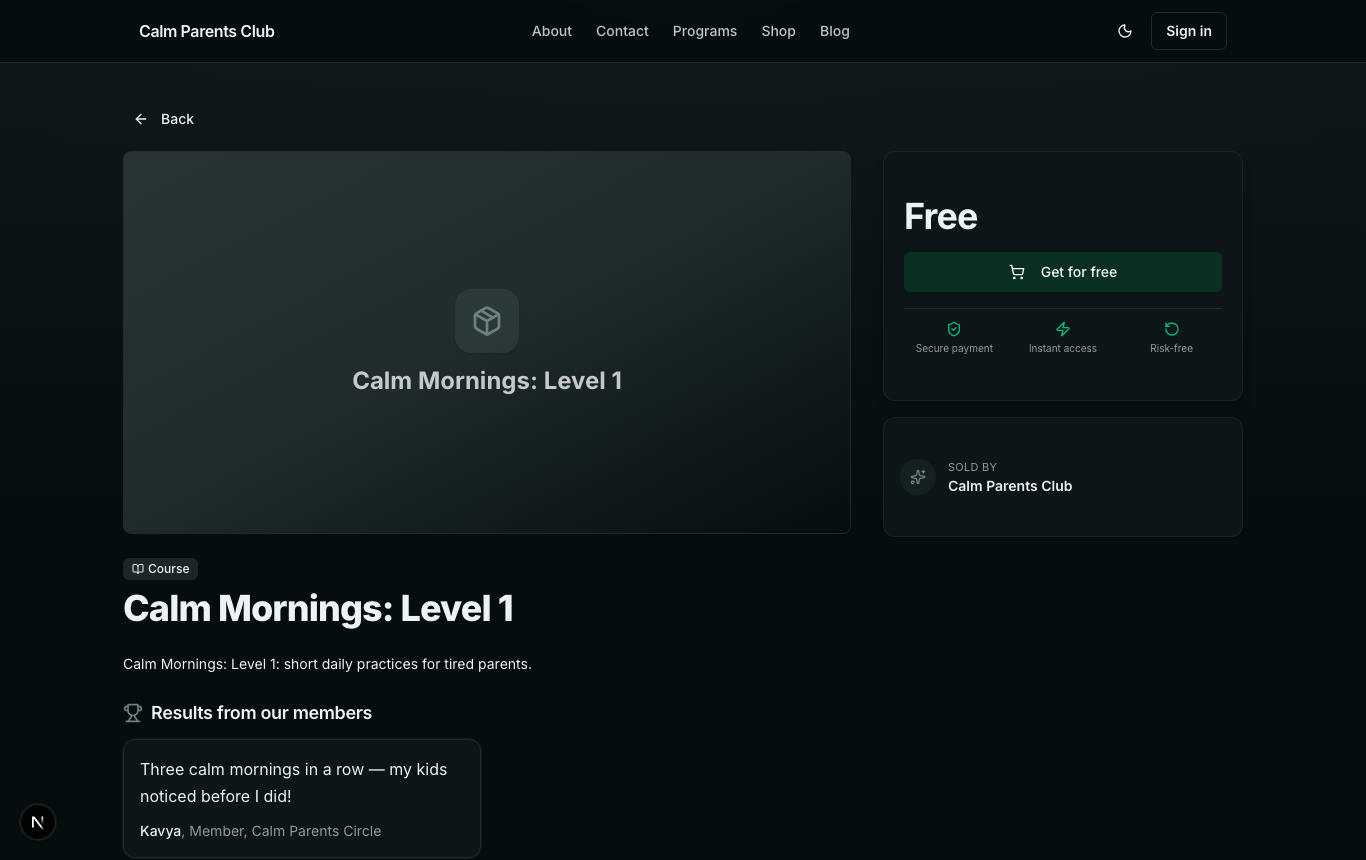Click the package icon in product preview
This screenshot has height=860, width=1366.
(x=487, y=321)
